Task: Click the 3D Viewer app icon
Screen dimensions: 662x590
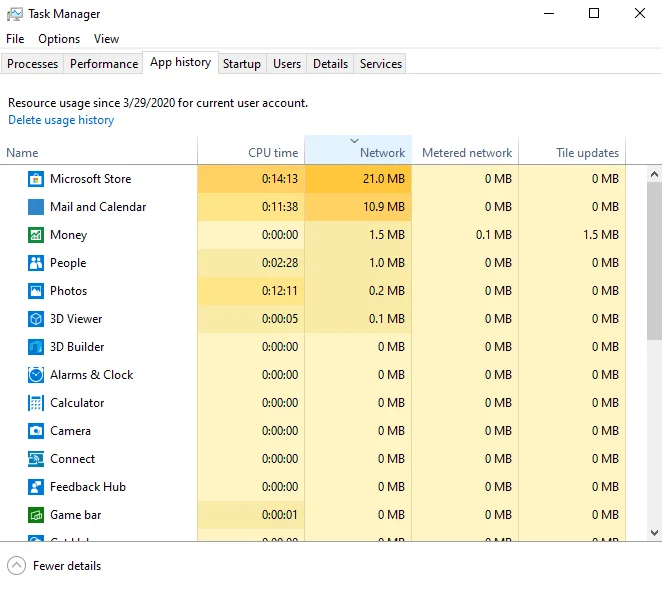Action: point(36,319)
